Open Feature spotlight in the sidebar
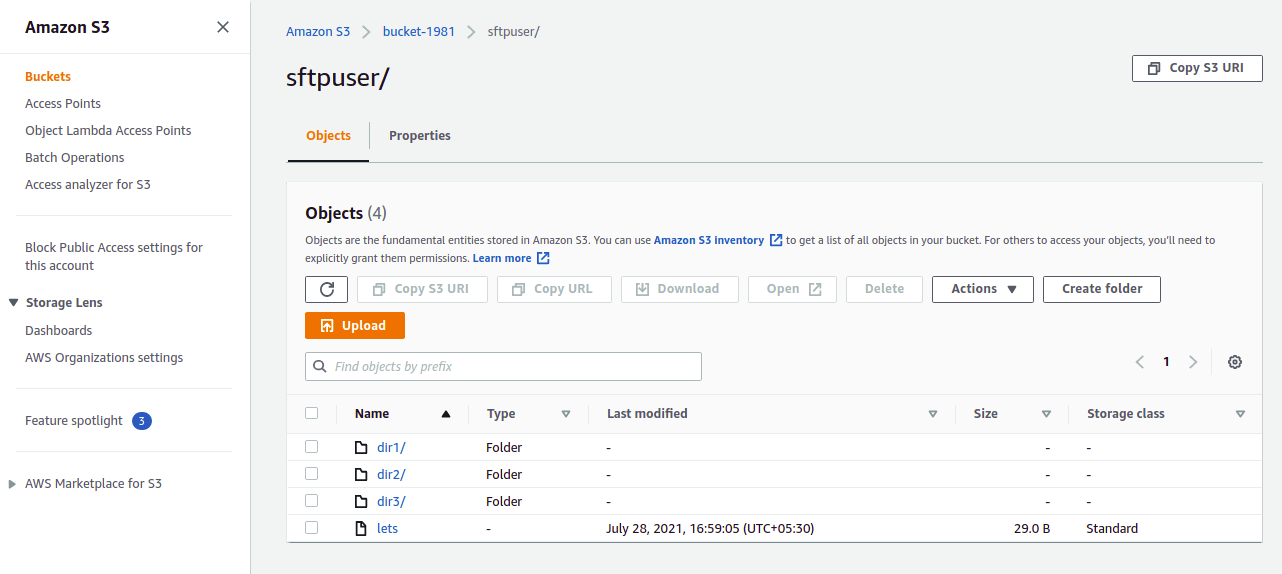This screenshot has height=574, width=1282. pyautogui.click(x=74, y=421)
